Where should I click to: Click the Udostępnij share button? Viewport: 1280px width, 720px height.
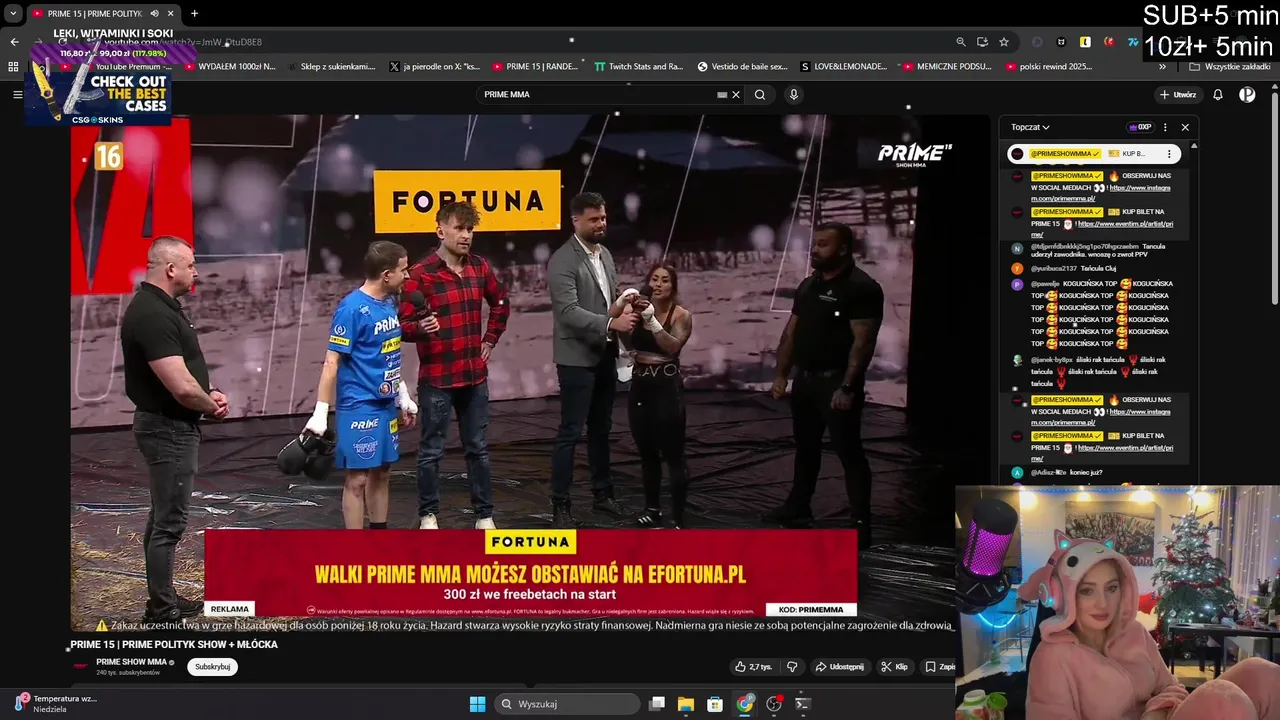[839, 667]
